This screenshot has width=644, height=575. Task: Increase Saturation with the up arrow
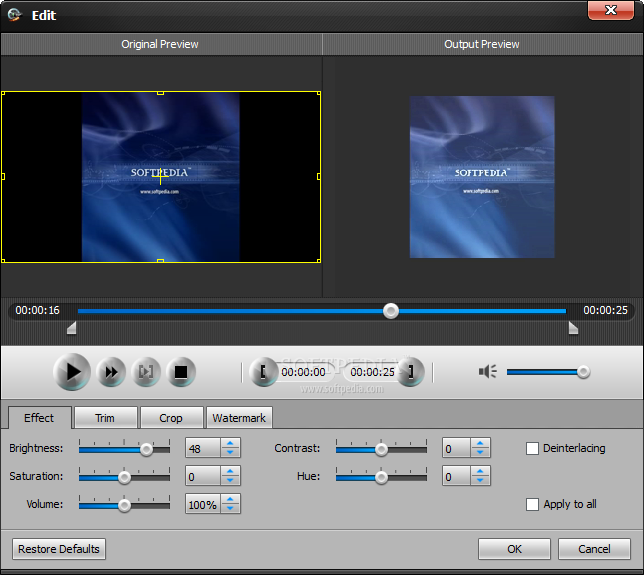click(x=230, y=471)
